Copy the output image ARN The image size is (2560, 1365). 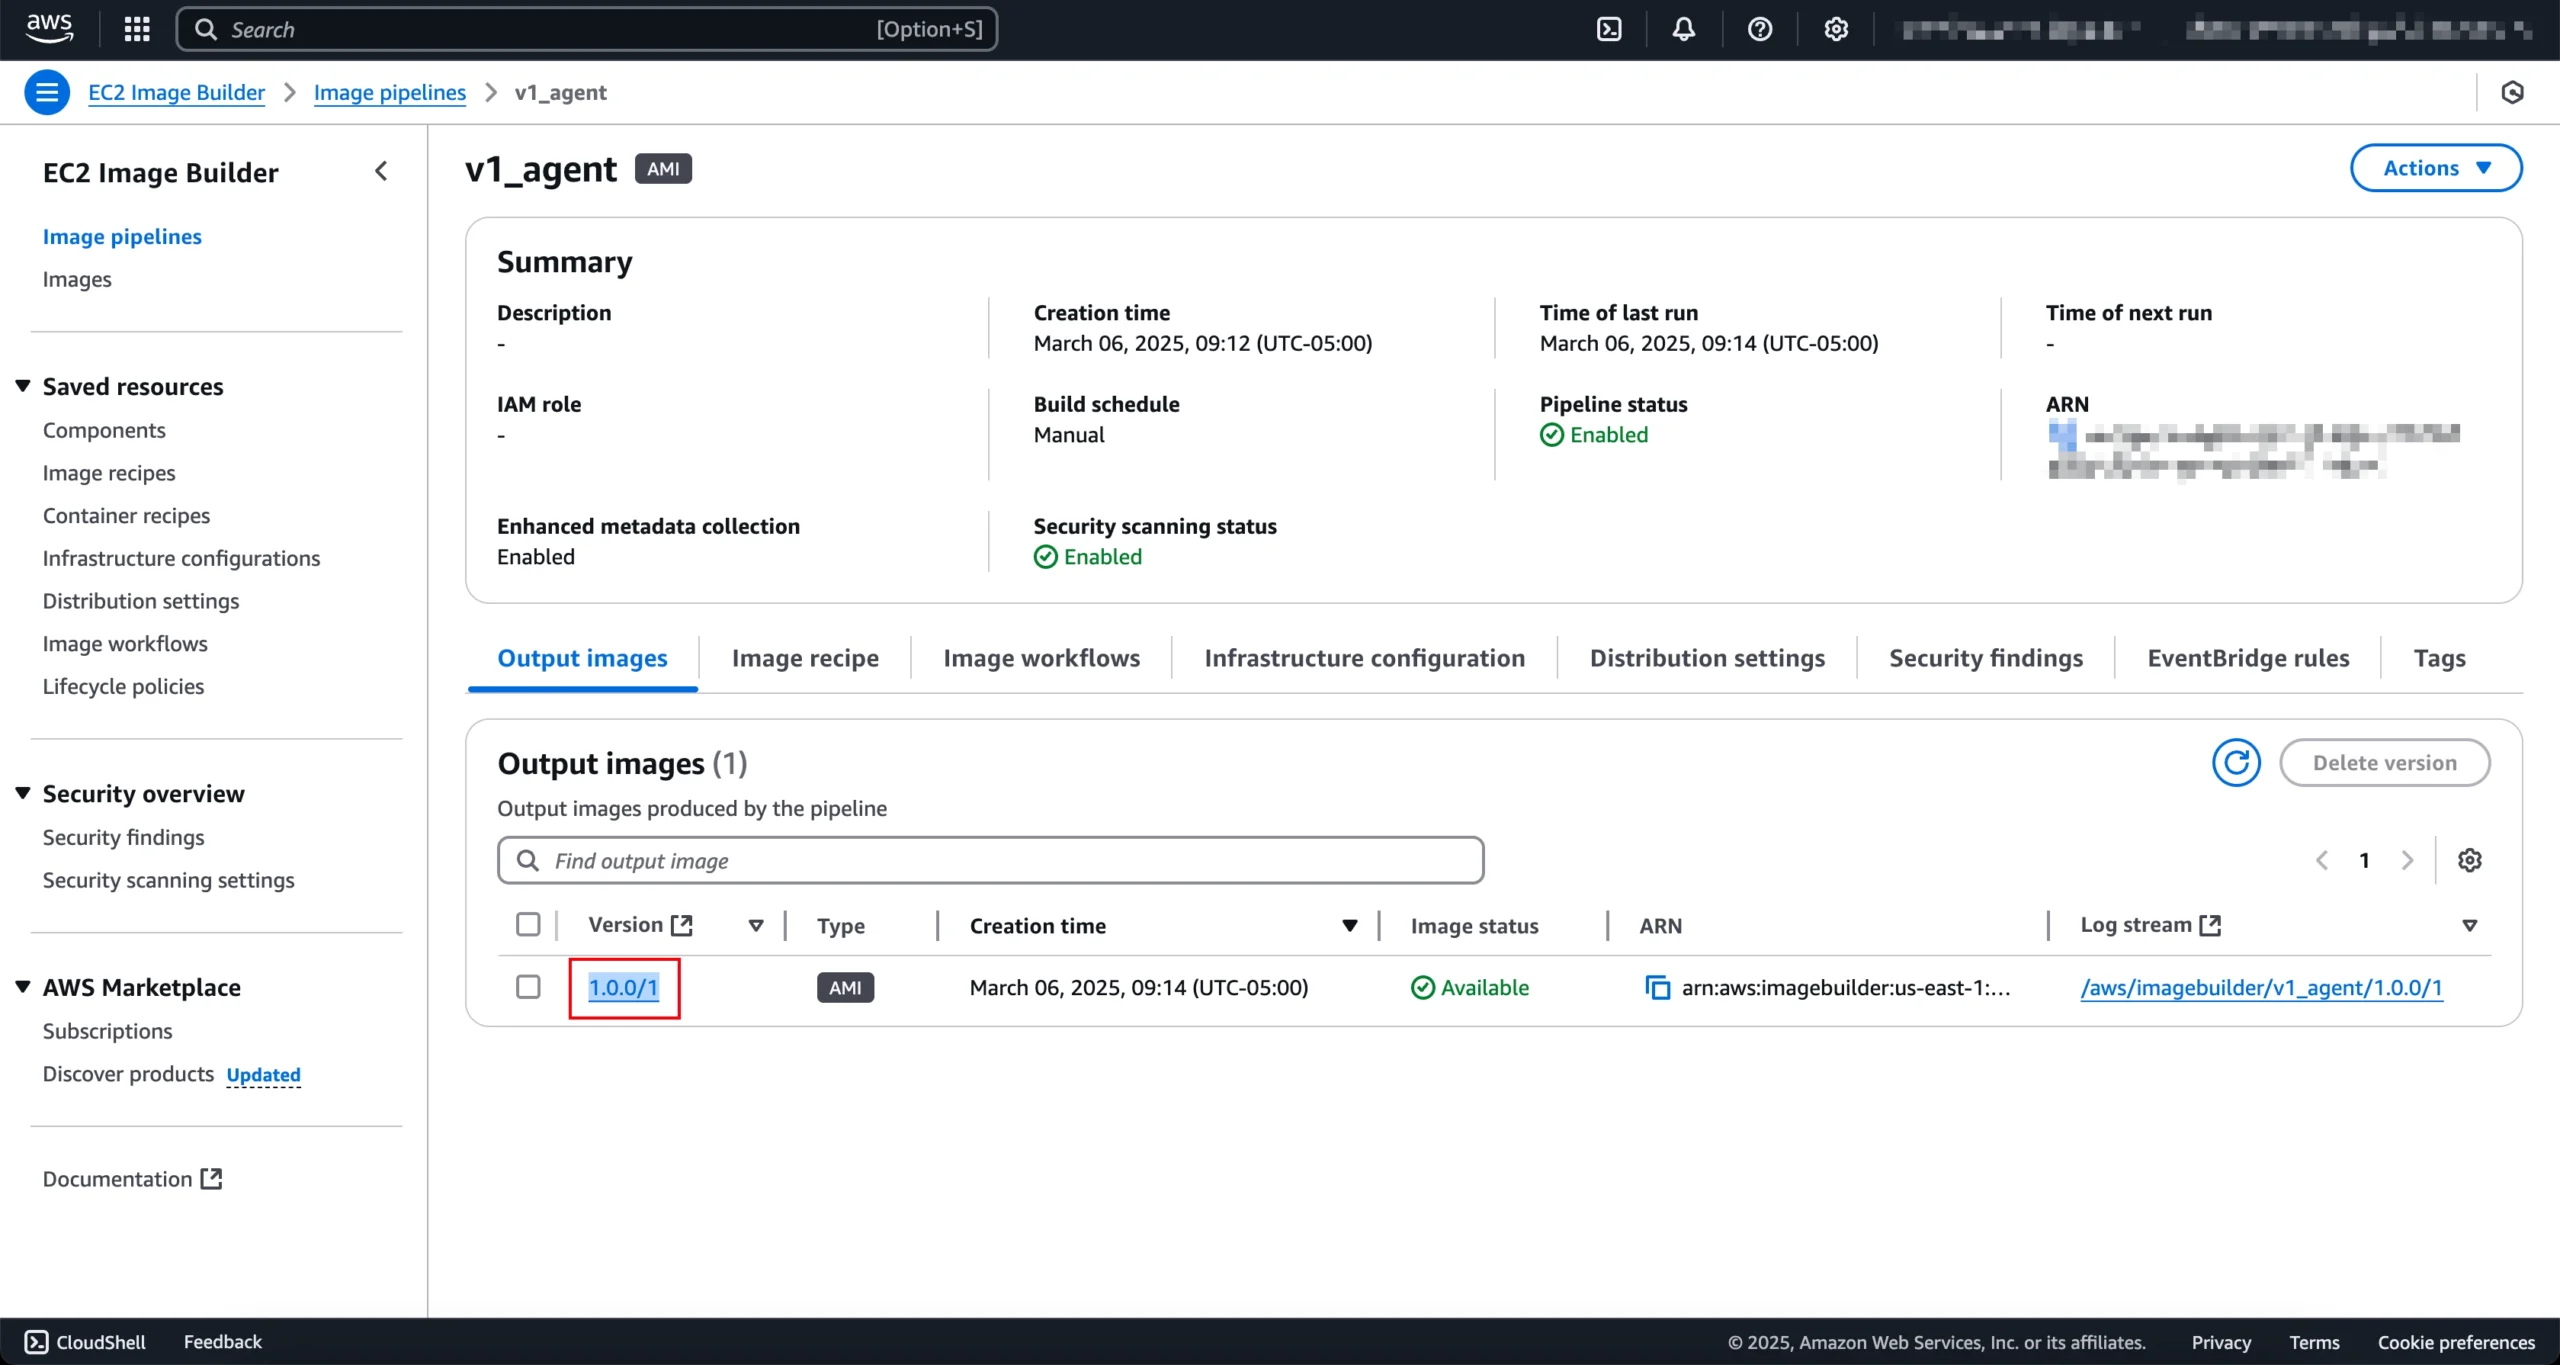tap(1657, 988)
